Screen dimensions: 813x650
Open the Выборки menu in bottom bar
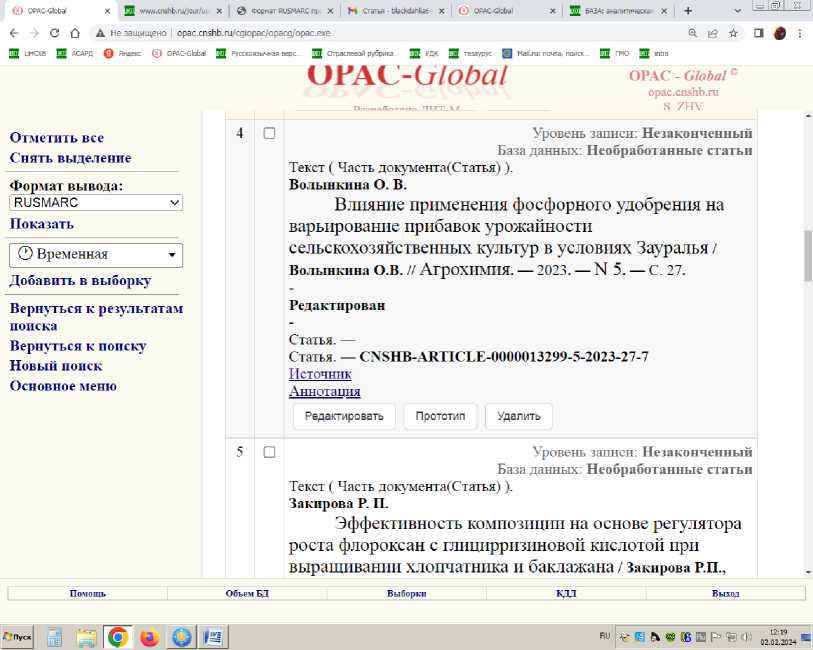406,593
